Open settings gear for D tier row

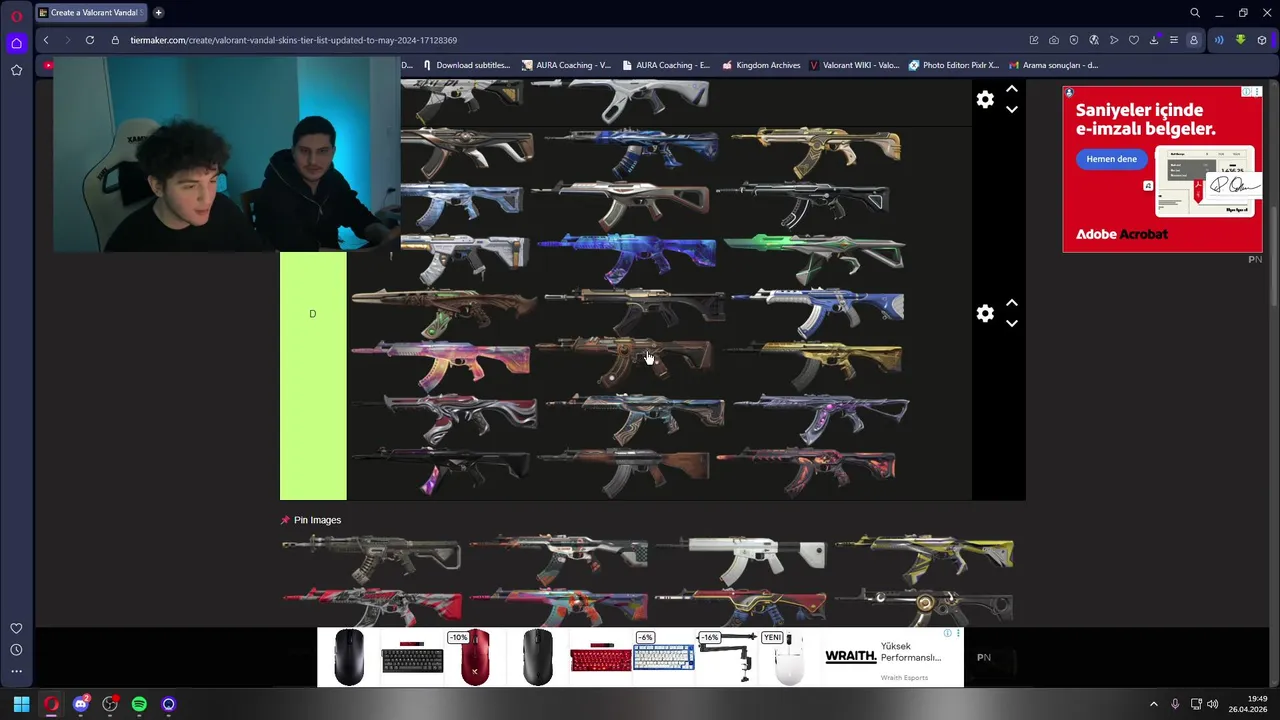point(985,313)
